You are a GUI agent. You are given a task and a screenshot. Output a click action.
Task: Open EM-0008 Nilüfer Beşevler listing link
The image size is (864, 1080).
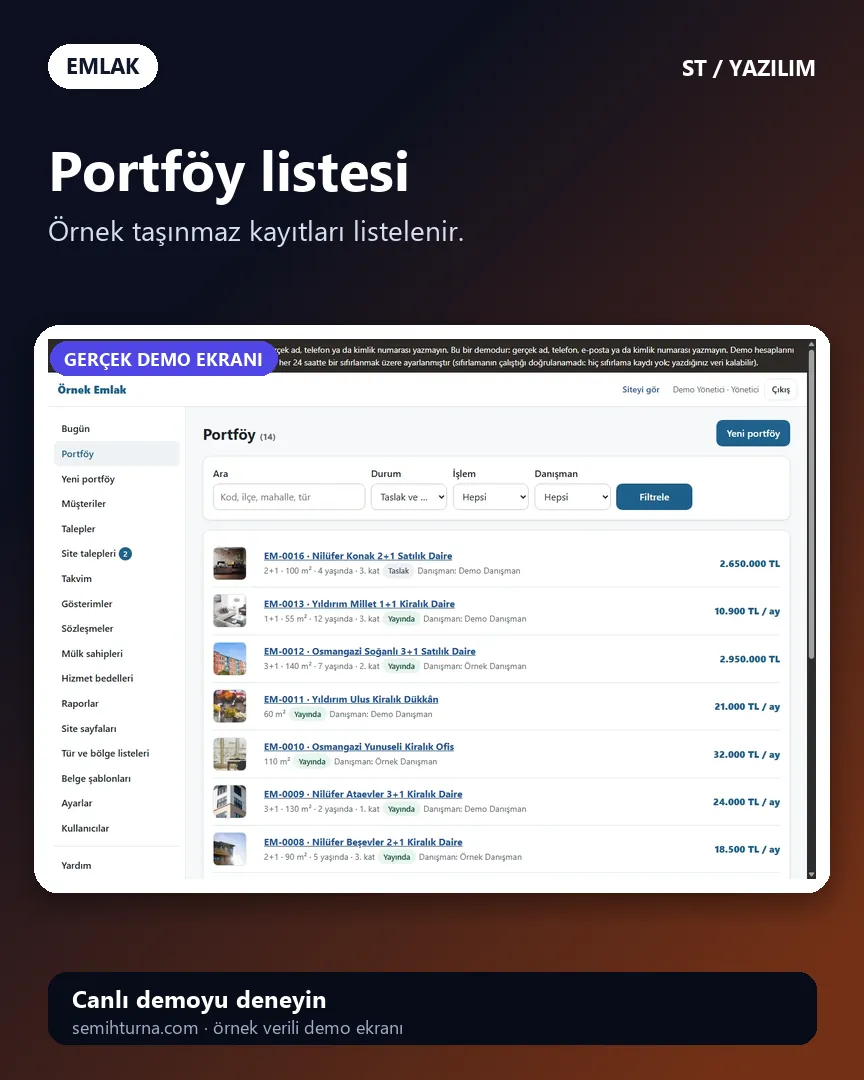click(362, 842)
